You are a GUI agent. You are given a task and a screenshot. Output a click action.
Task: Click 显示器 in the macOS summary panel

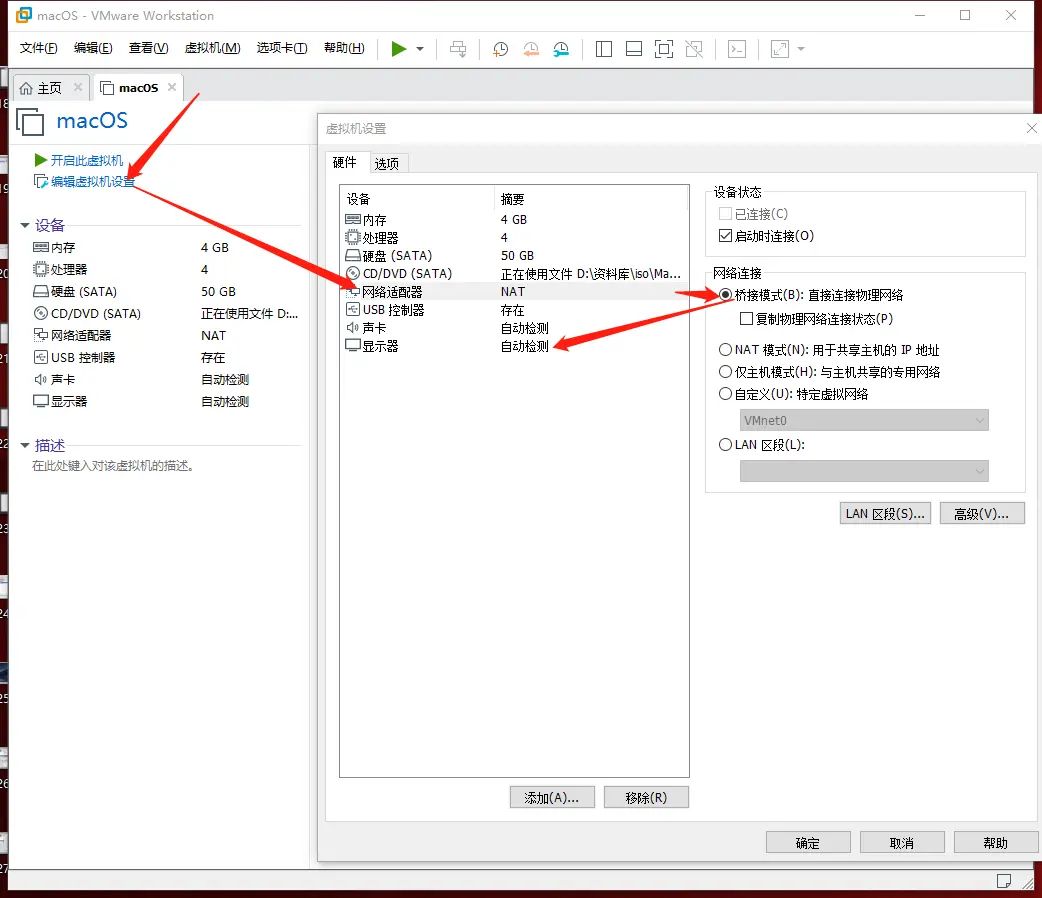(60, 401)
